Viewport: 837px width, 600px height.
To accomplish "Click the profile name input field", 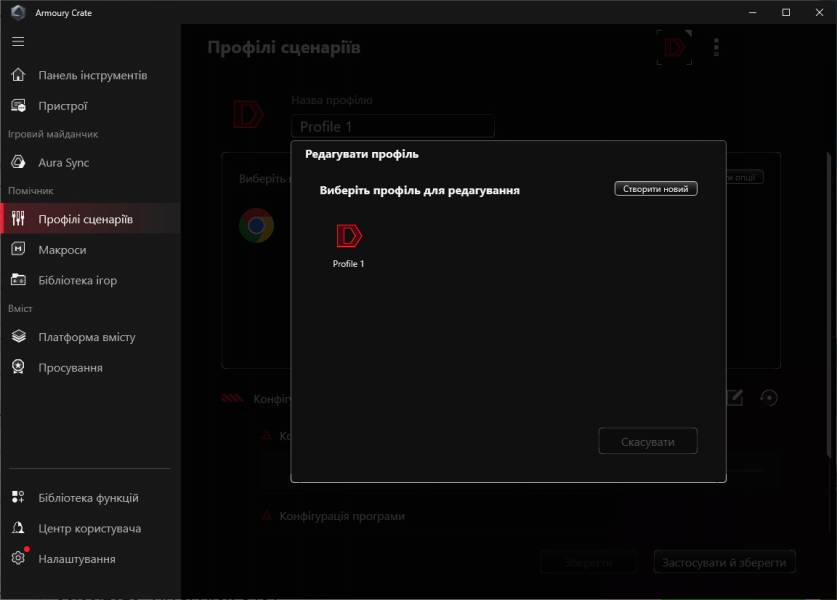I will pos(392,127).
